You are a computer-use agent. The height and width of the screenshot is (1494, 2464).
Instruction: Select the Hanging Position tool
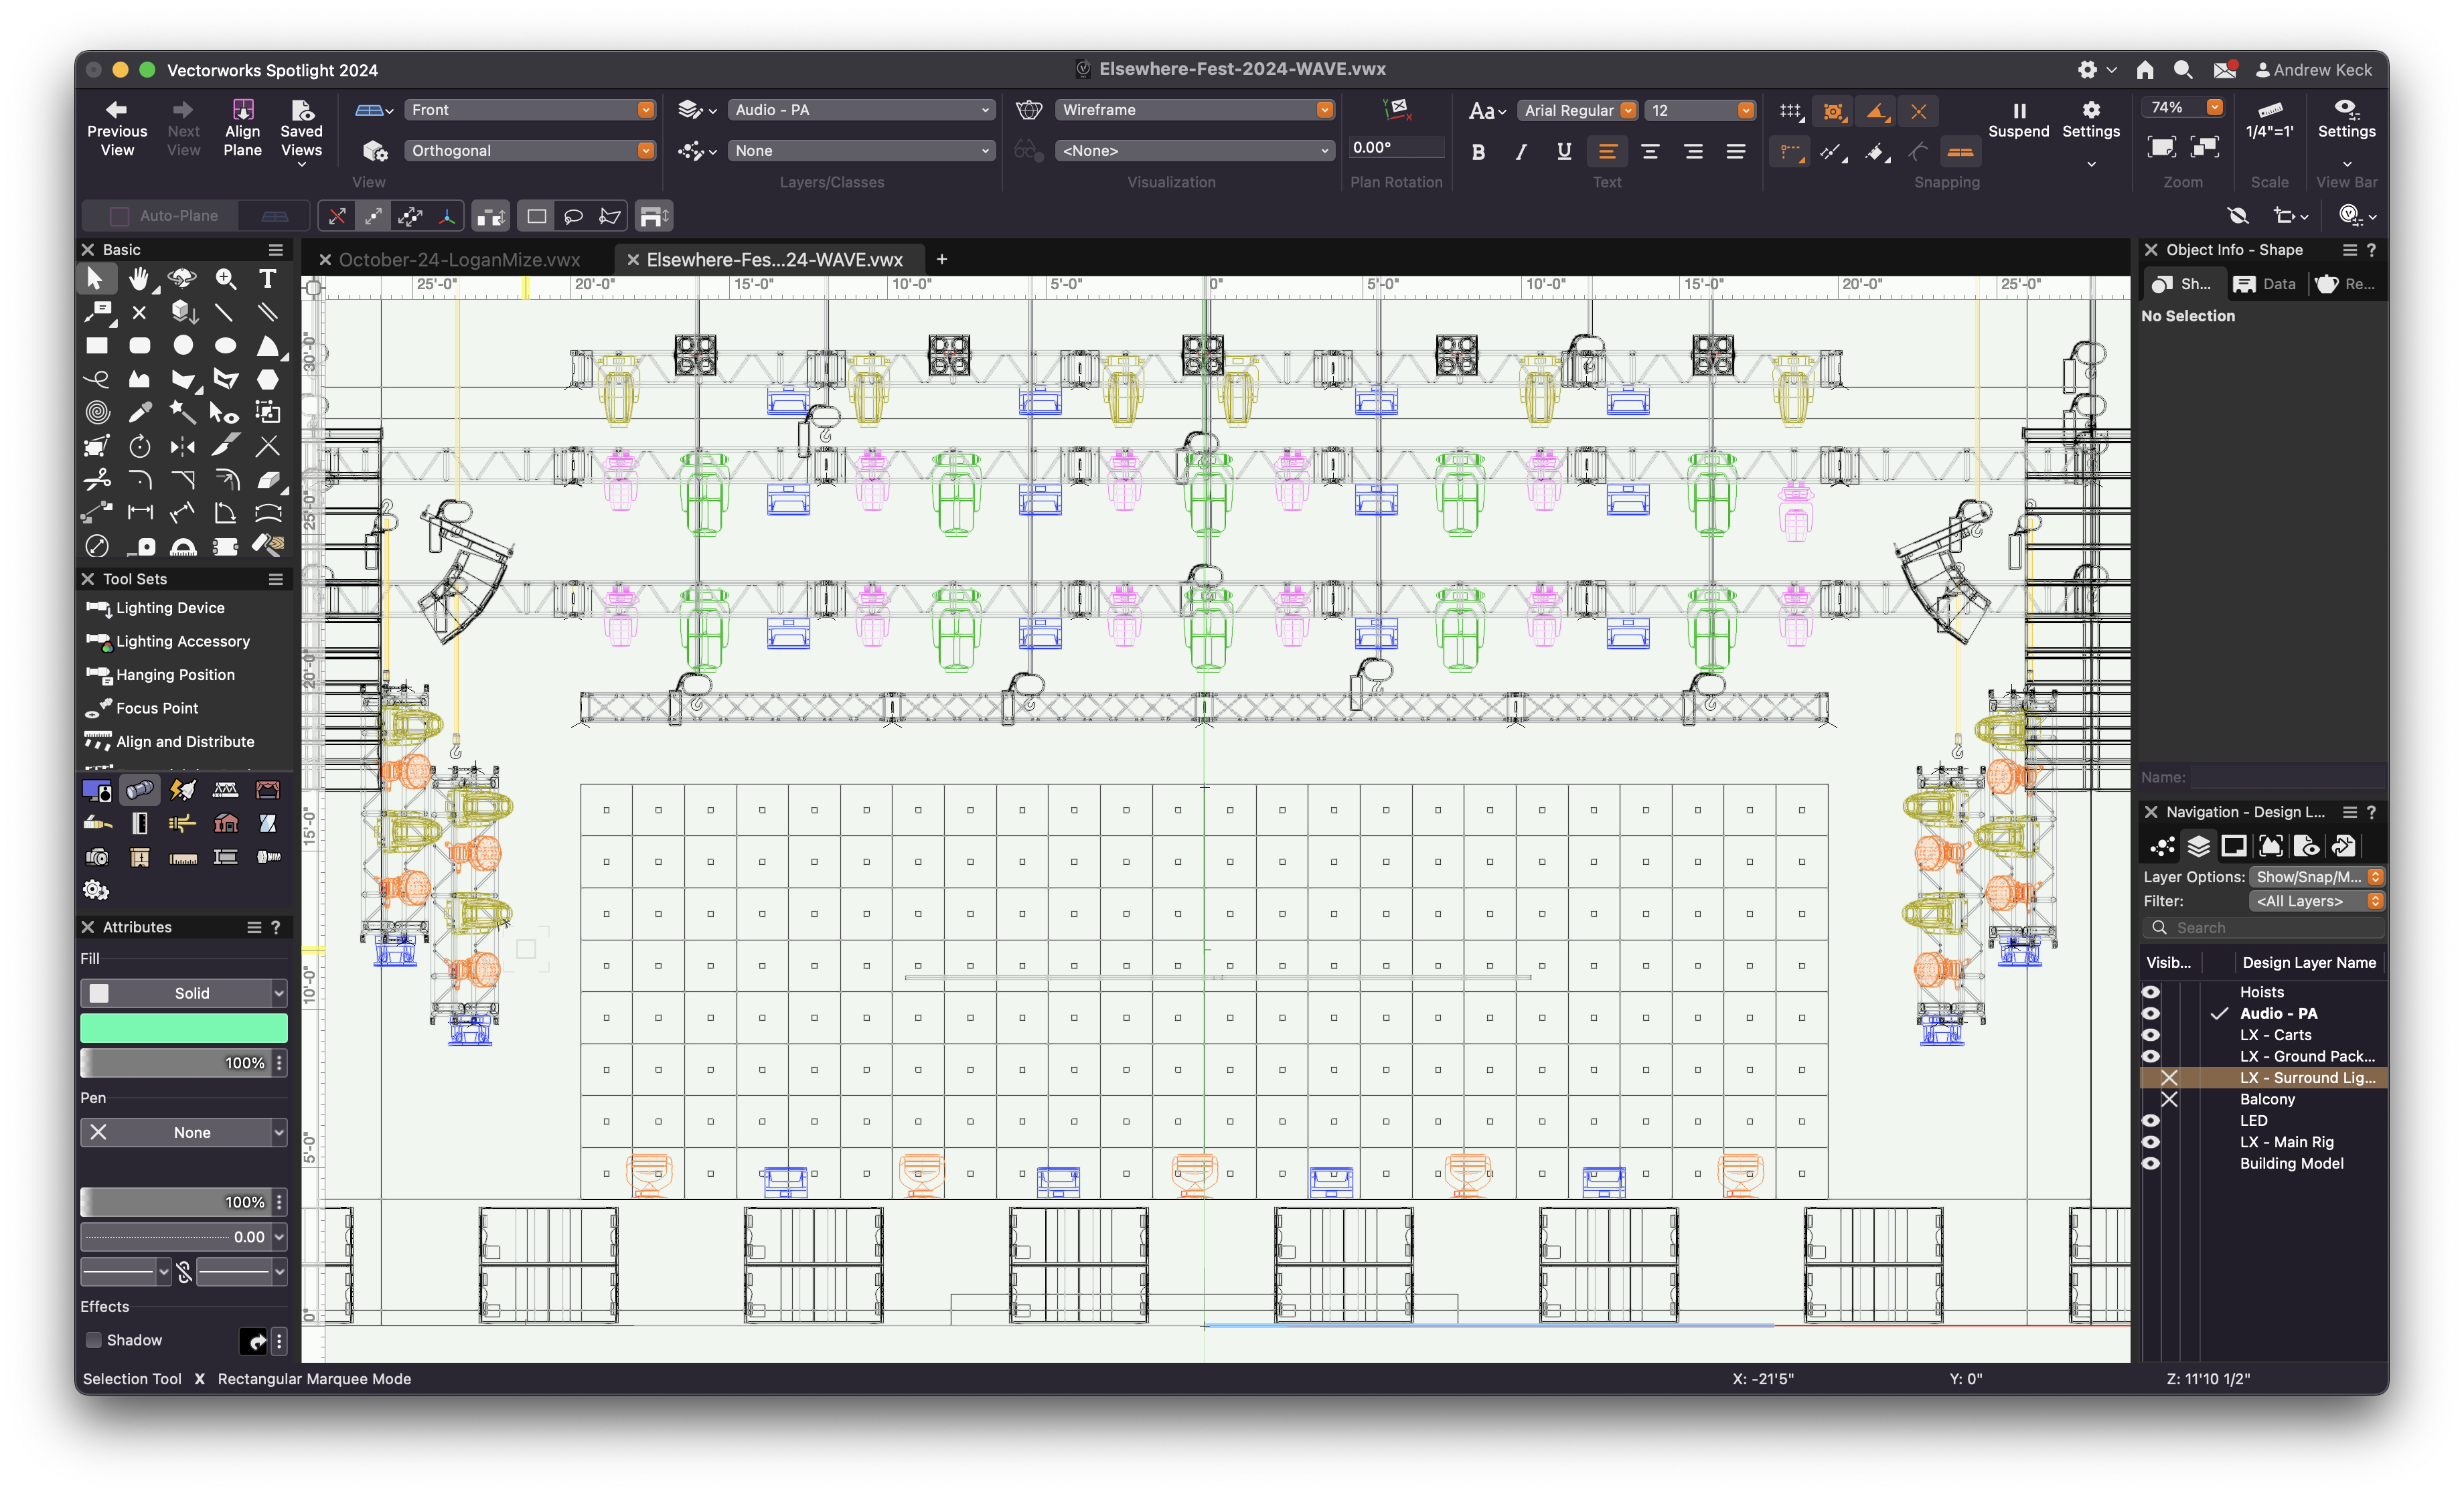(x=172, y=675)
